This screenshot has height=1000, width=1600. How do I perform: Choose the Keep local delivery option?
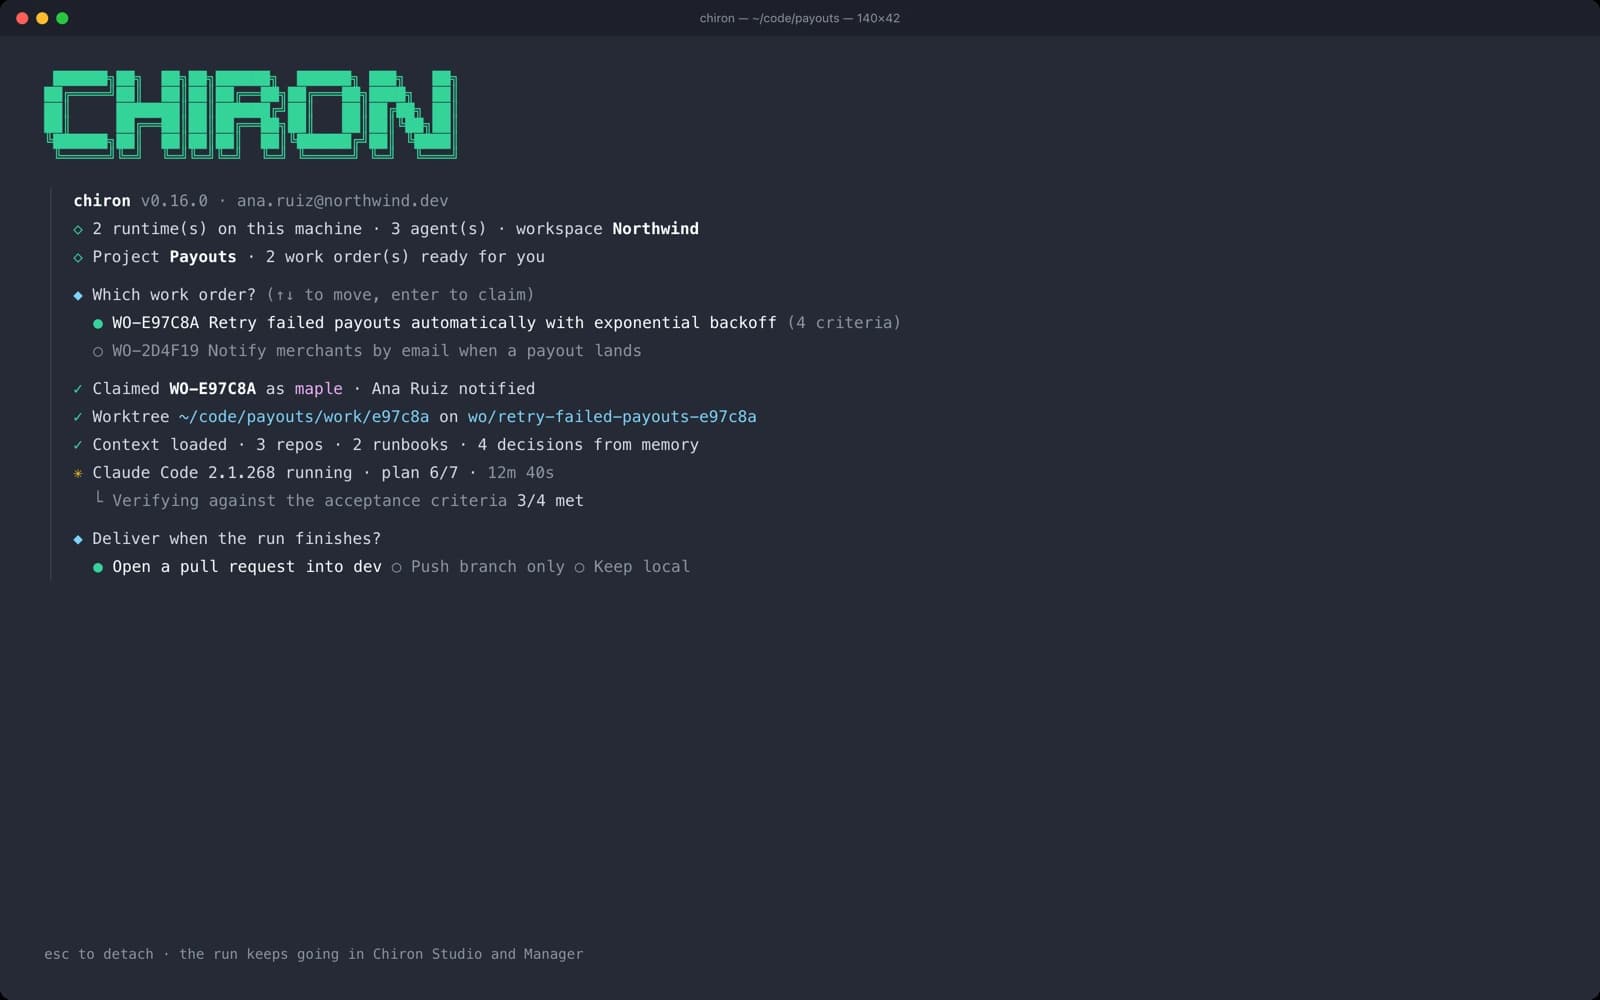(632, 567)
